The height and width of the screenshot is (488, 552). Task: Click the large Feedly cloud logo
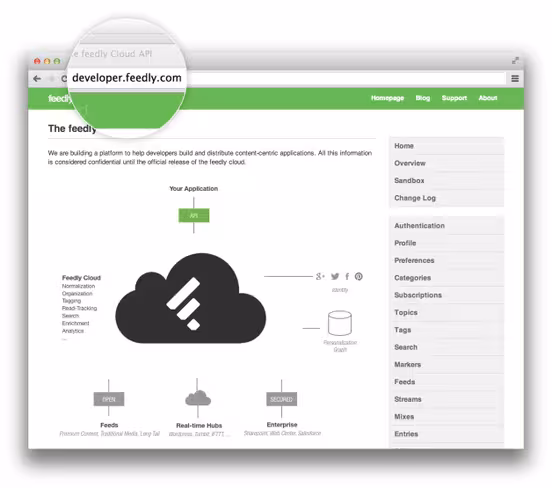click(x=190, y=298)
